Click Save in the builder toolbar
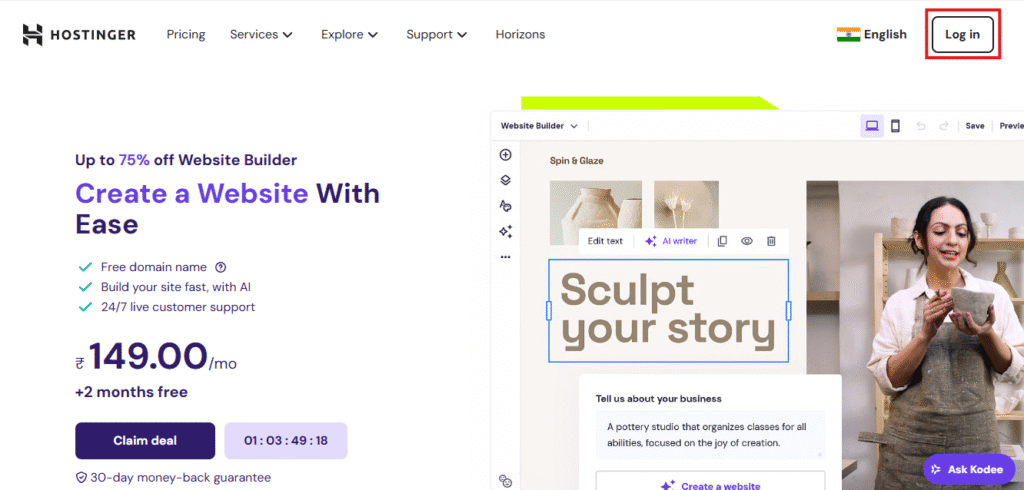 click(975, 126)
